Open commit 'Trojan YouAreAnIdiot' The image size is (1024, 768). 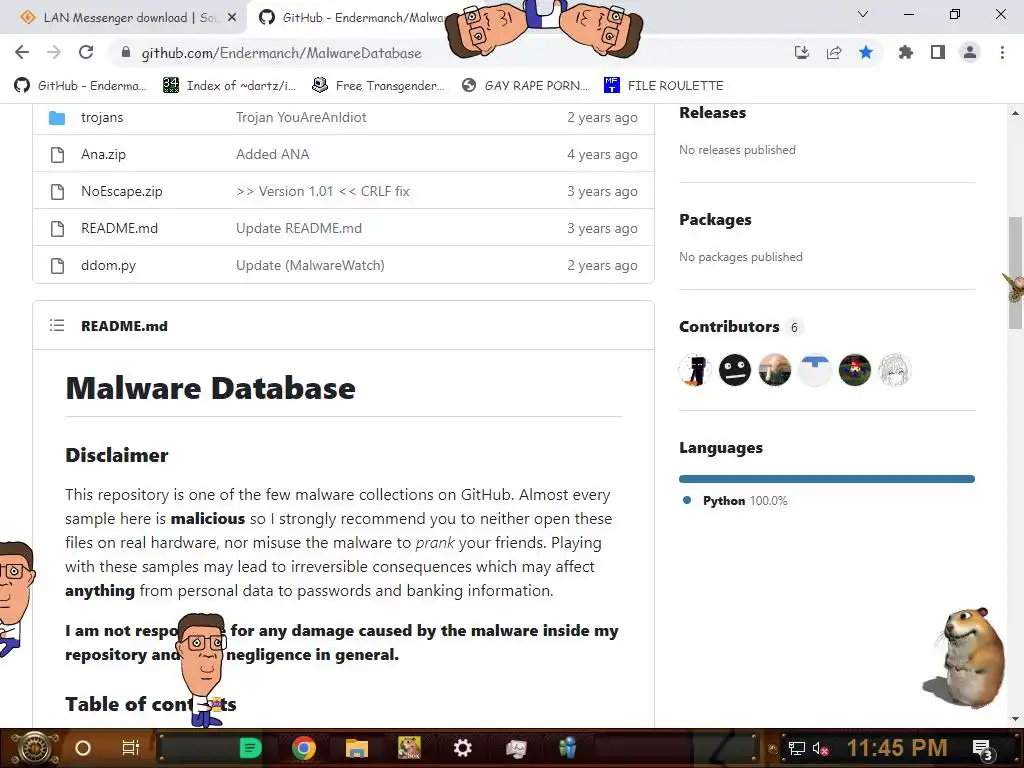(301, 118)
